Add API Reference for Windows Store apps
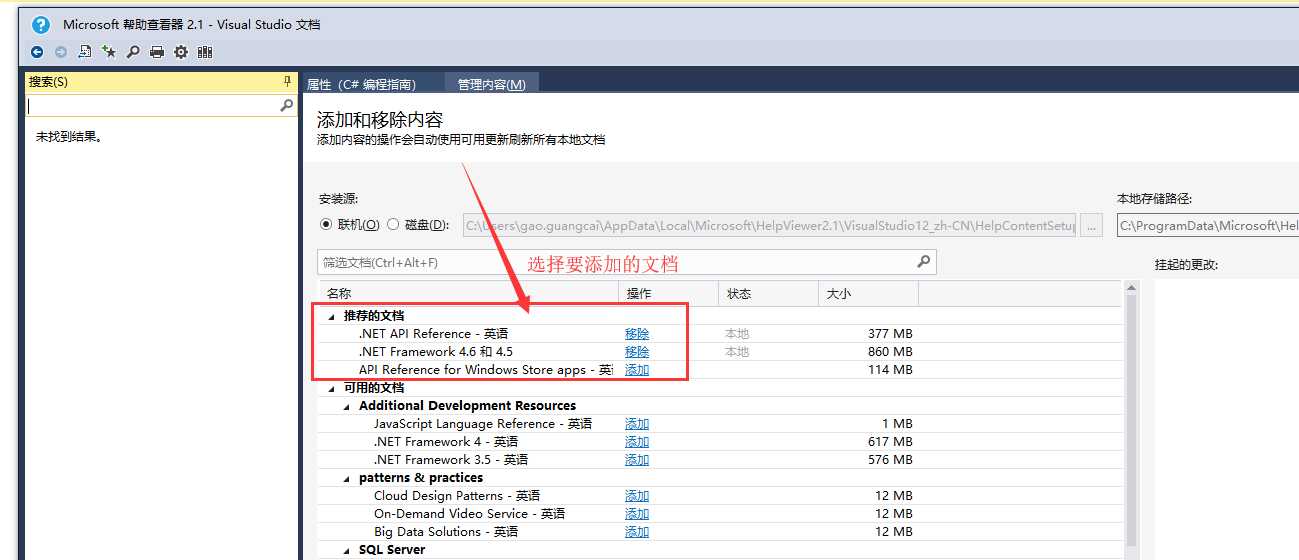The height and width of the screenshot is (560, 1299). pyautogui.click(x=637, y=370)
